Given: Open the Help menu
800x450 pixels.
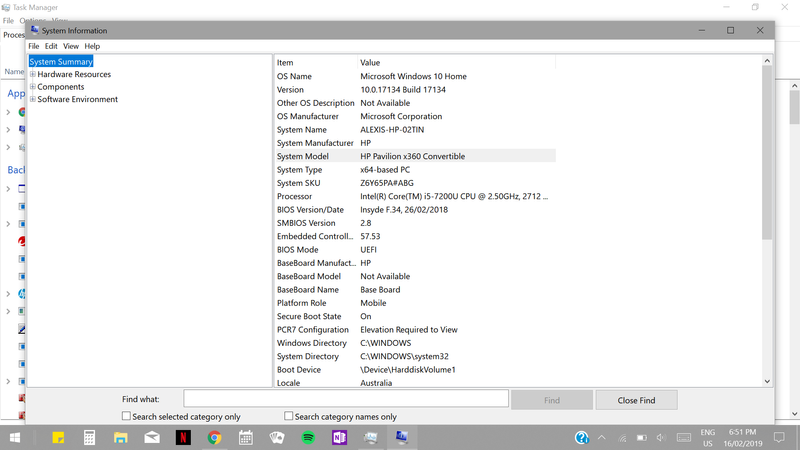Looking at the screenshot, I should pyautogui.click(x=92, y=46).
